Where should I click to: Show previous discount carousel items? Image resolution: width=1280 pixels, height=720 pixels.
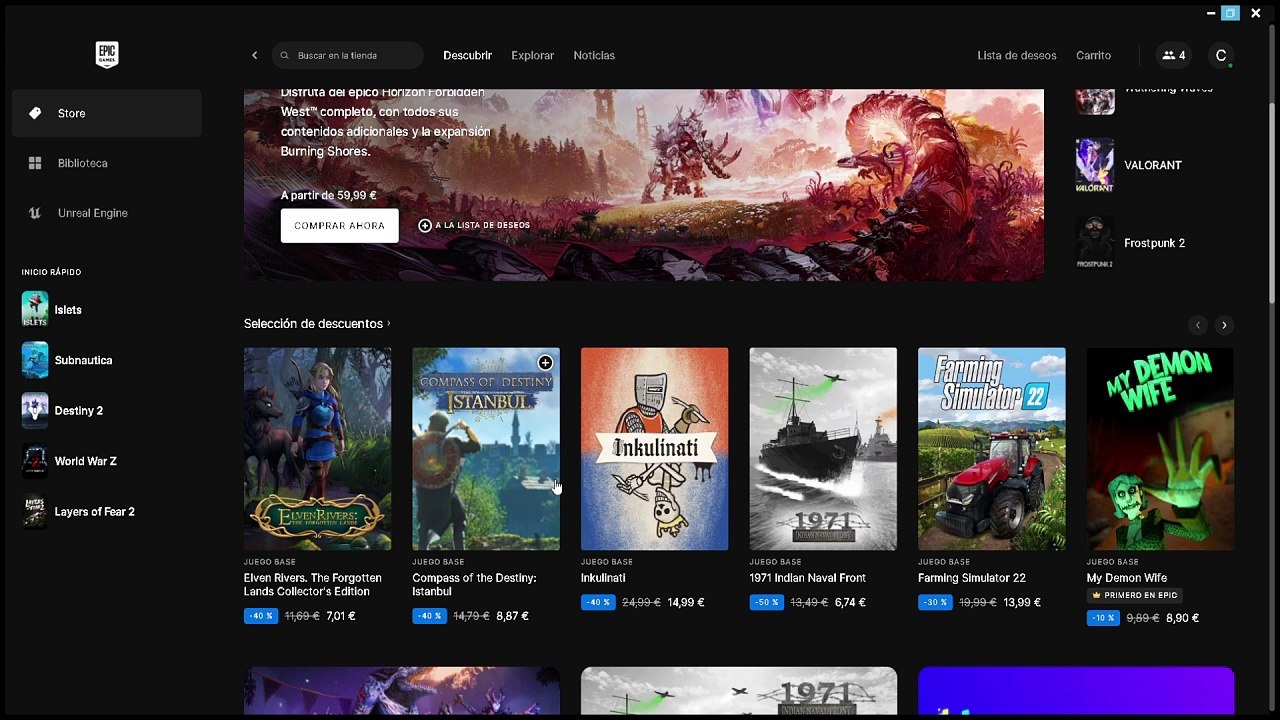1198,325
